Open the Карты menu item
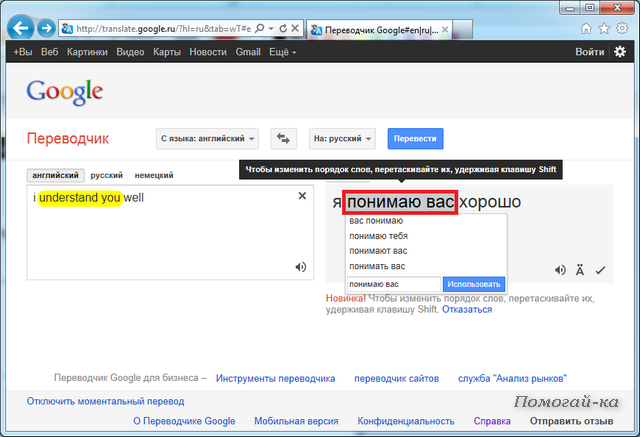Image resolution: width=640 pixels, height=437 pixels. pos(167,52)
